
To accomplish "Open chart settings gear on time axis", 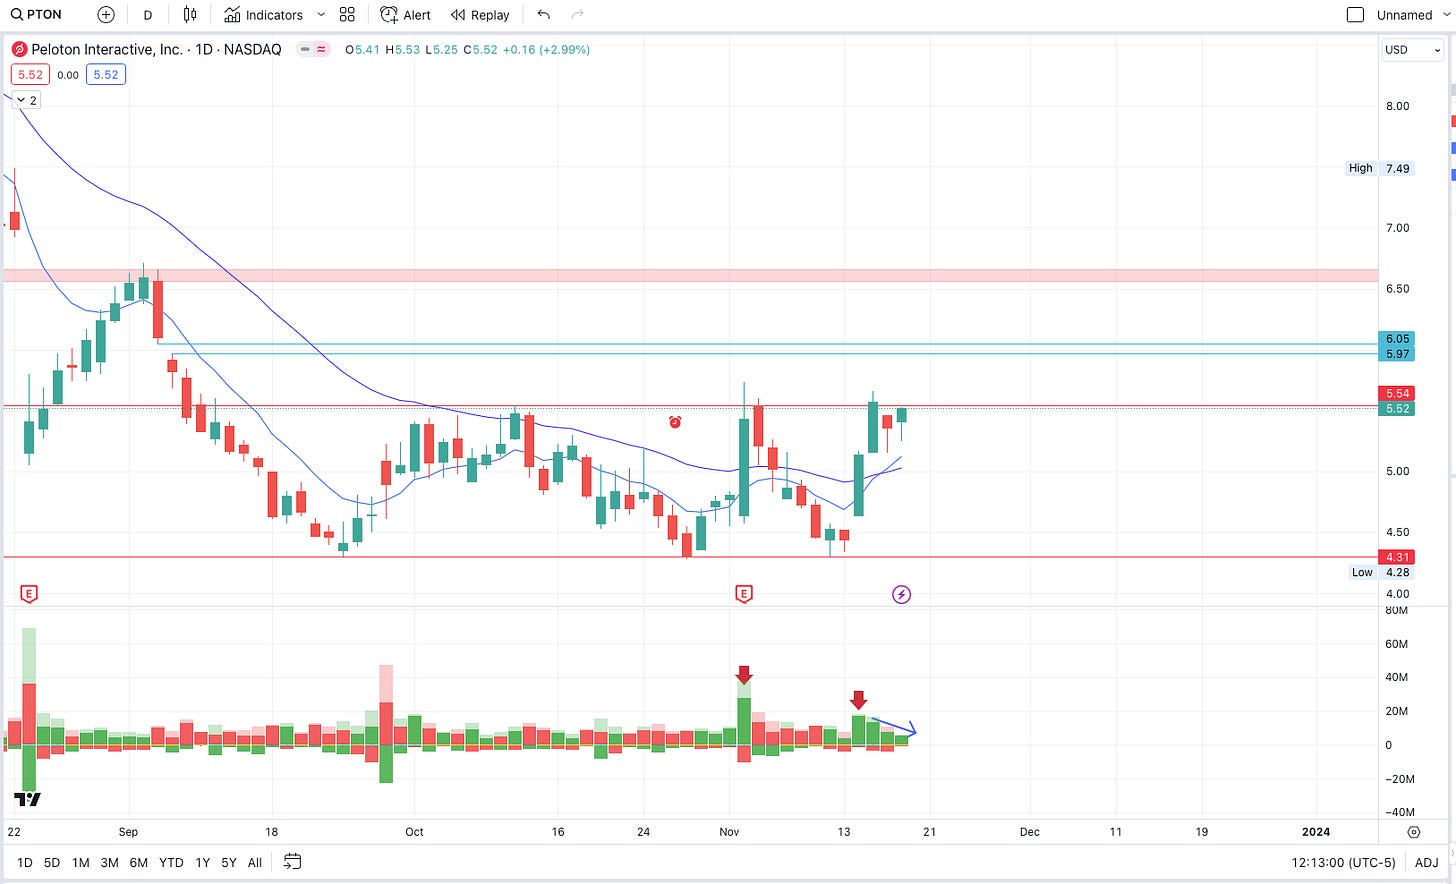I will click(1413, 832).
